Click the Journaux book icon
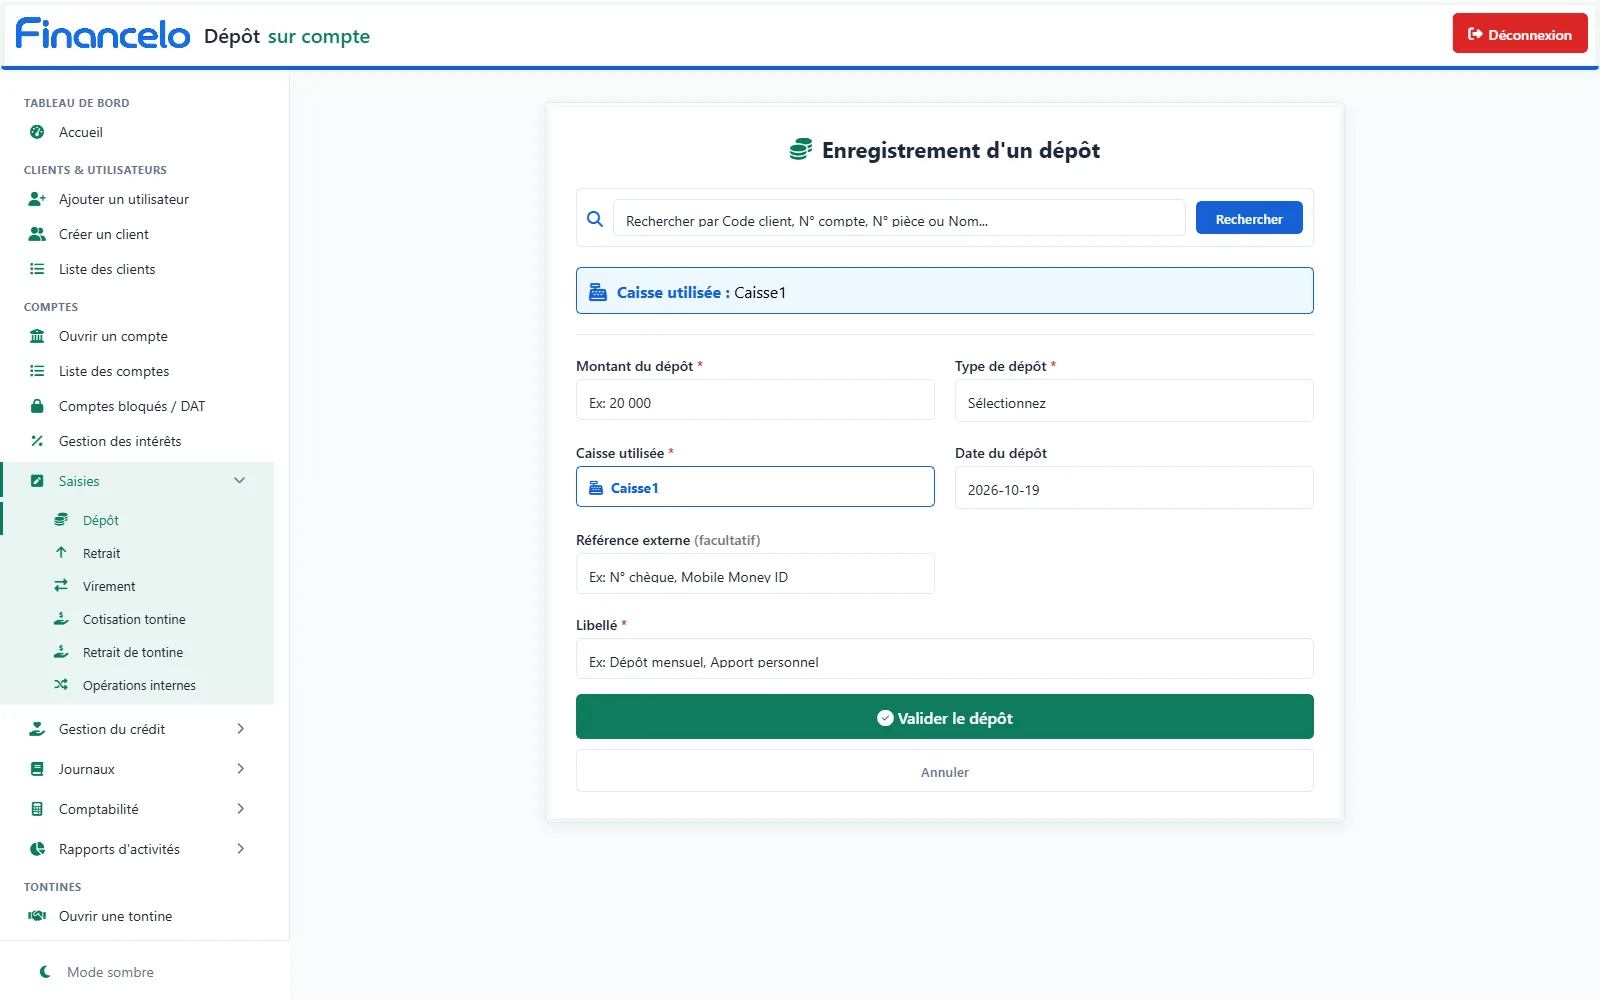The image size is (1600, 1000). [x=37, y=769]
